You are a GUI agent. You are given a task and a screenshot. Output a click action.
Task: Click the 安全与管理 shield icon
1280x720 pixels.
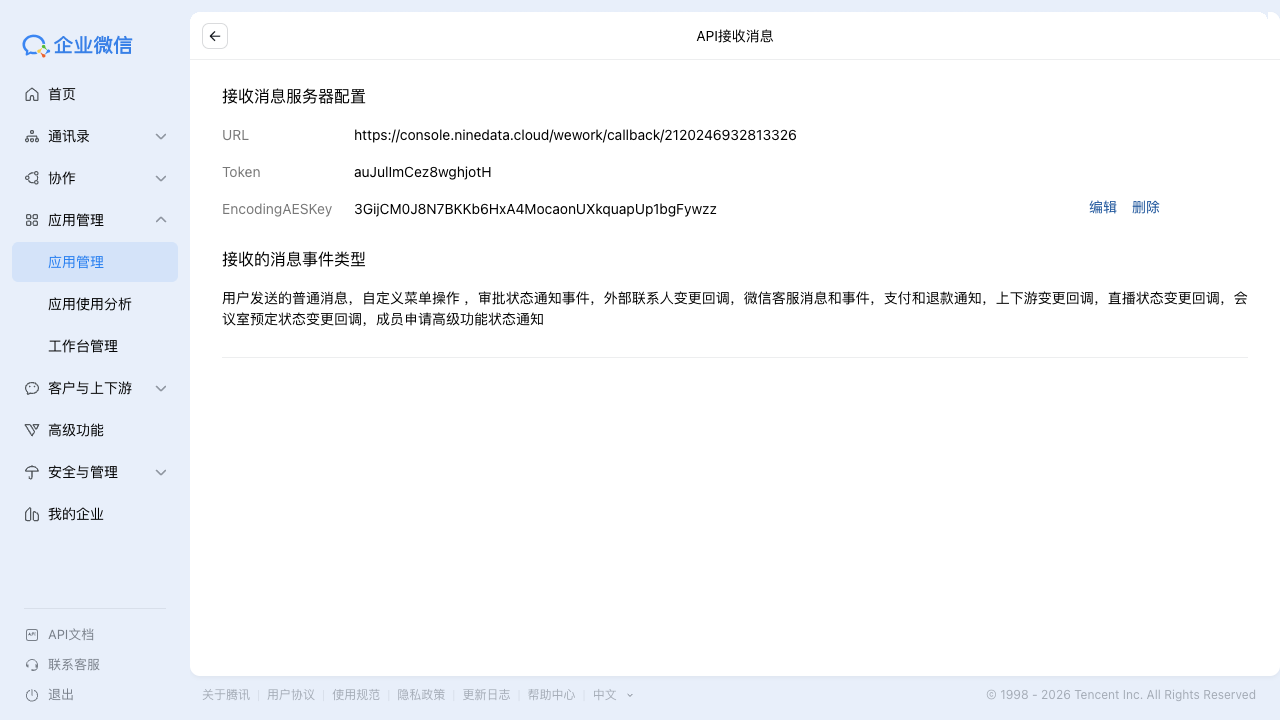click(32, 472)
